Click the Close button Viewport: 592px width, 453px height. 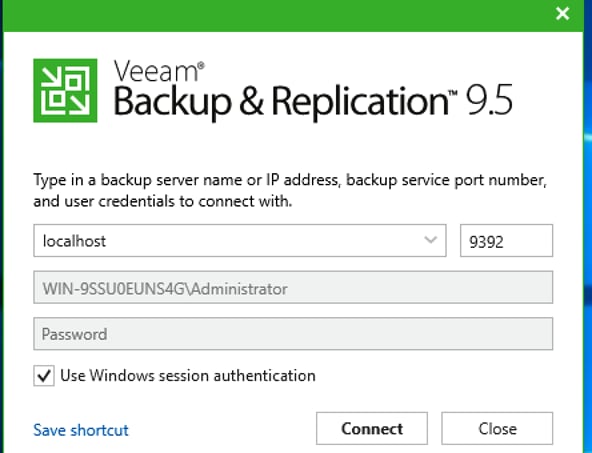pos(497,428)
